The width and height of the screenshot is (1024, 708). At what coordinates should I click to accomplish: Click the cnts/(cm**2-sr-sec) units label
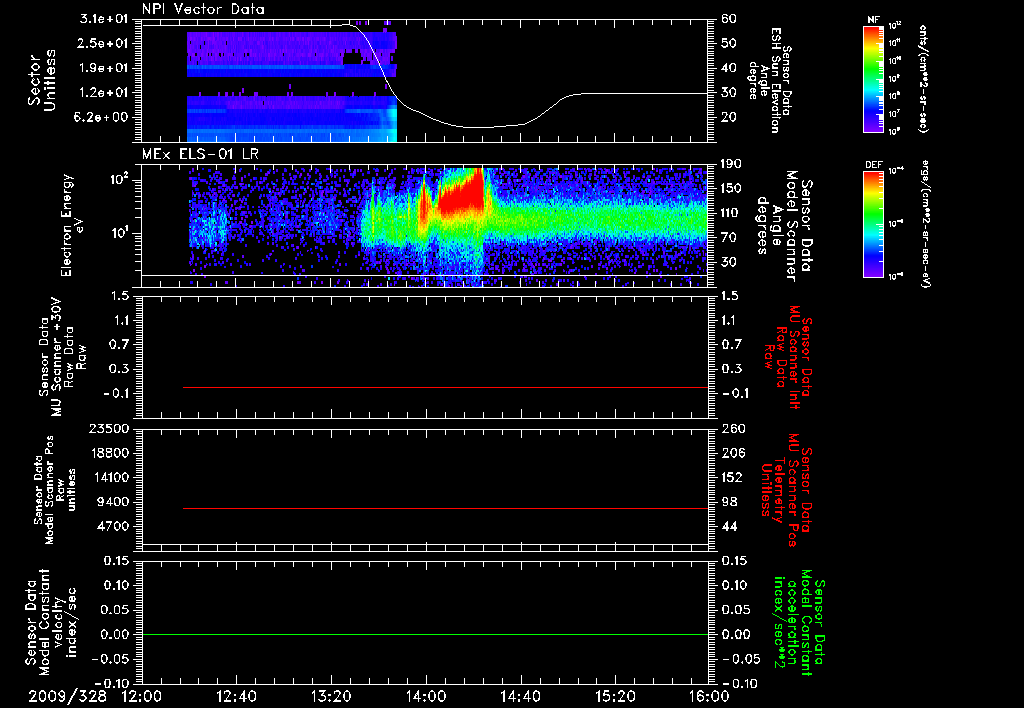coord(923,78)
